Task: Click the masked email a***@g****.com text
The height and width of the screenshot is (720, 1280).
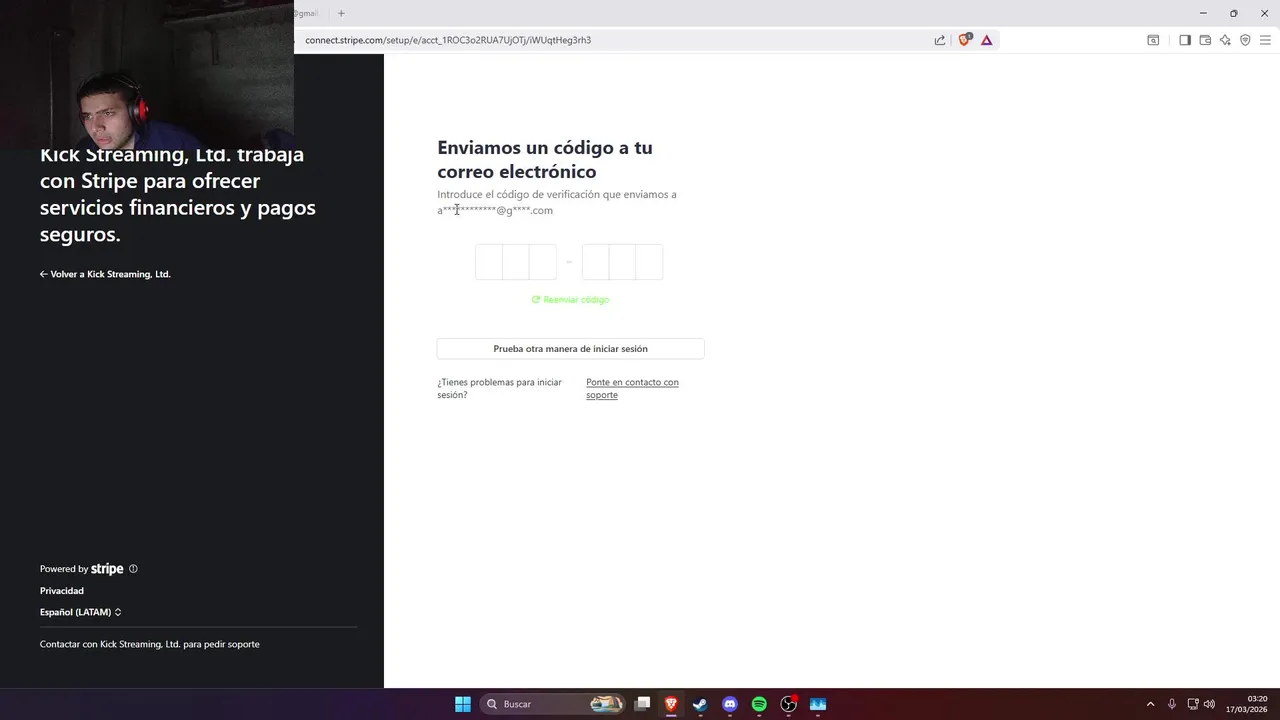Action: [x=495, y=210]
